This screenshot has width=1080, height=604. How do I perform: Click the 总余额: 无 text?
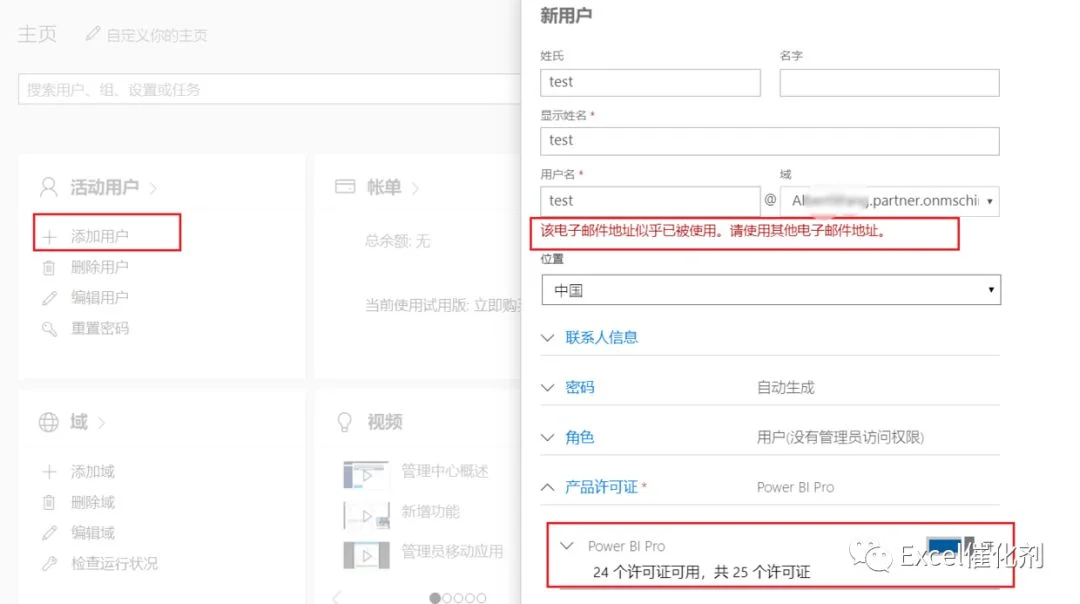tap(397, 240)
